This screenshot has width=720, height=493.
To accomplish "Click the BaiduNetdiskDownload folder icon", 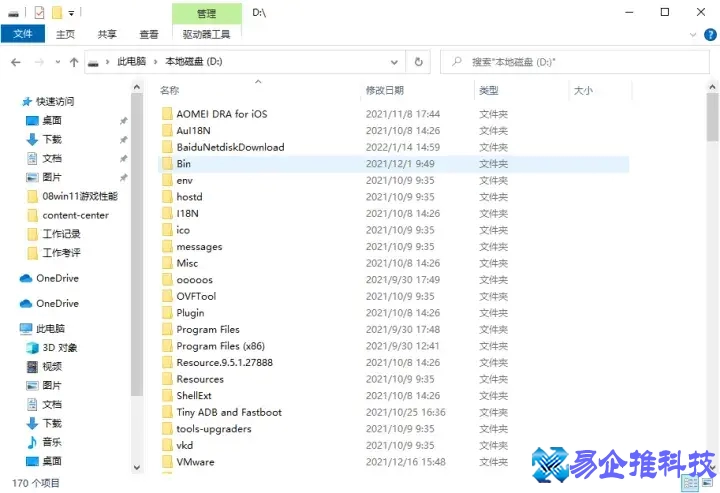I will (x=167, y=147).
